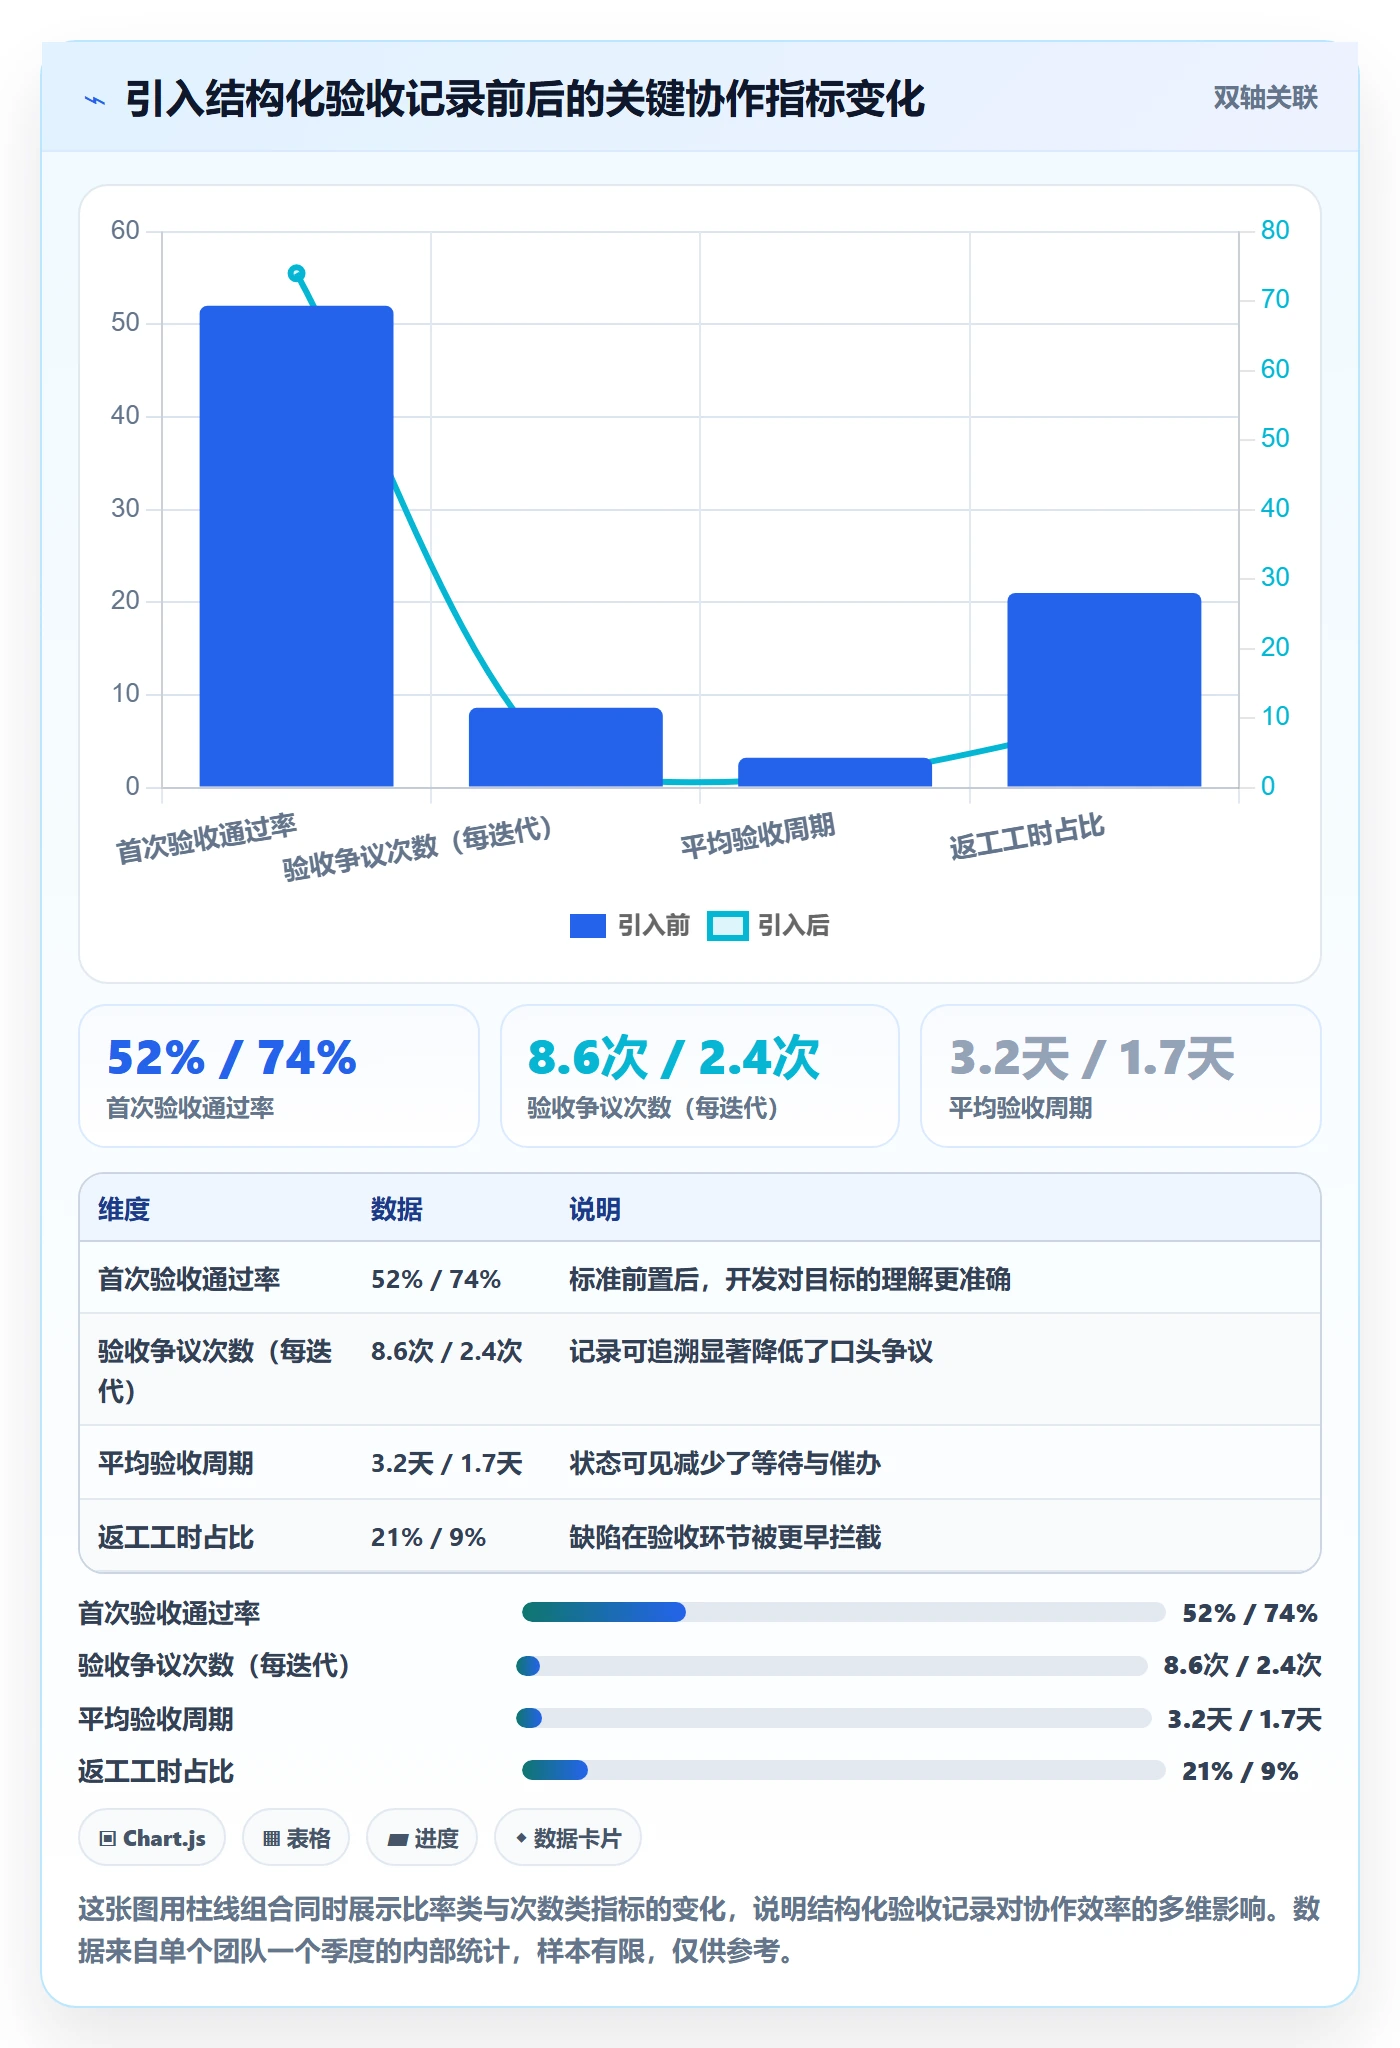Click the 表格 tag
The image size is (1400, 2048).
(x=296, y=1838)
